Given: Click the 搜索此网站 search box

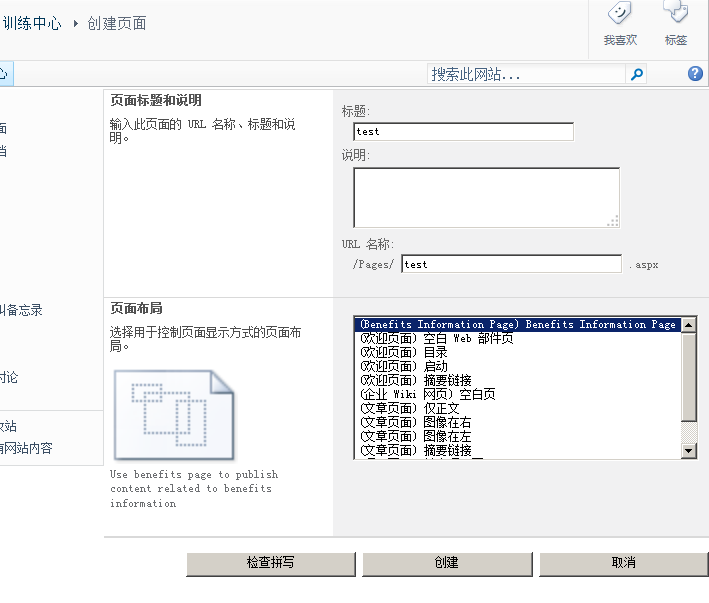Looking at the screenshot, I should point(526,74).
